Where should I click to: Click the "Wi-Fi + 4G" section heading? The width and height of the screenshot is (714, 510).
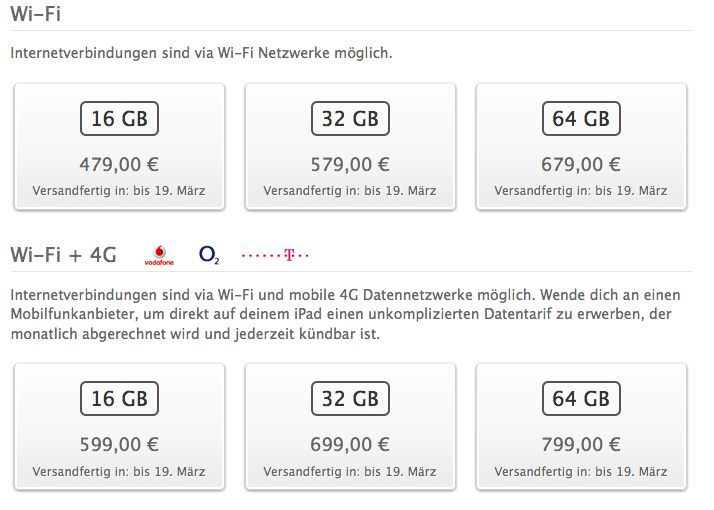pyautogui.click(x=63, y=255)
